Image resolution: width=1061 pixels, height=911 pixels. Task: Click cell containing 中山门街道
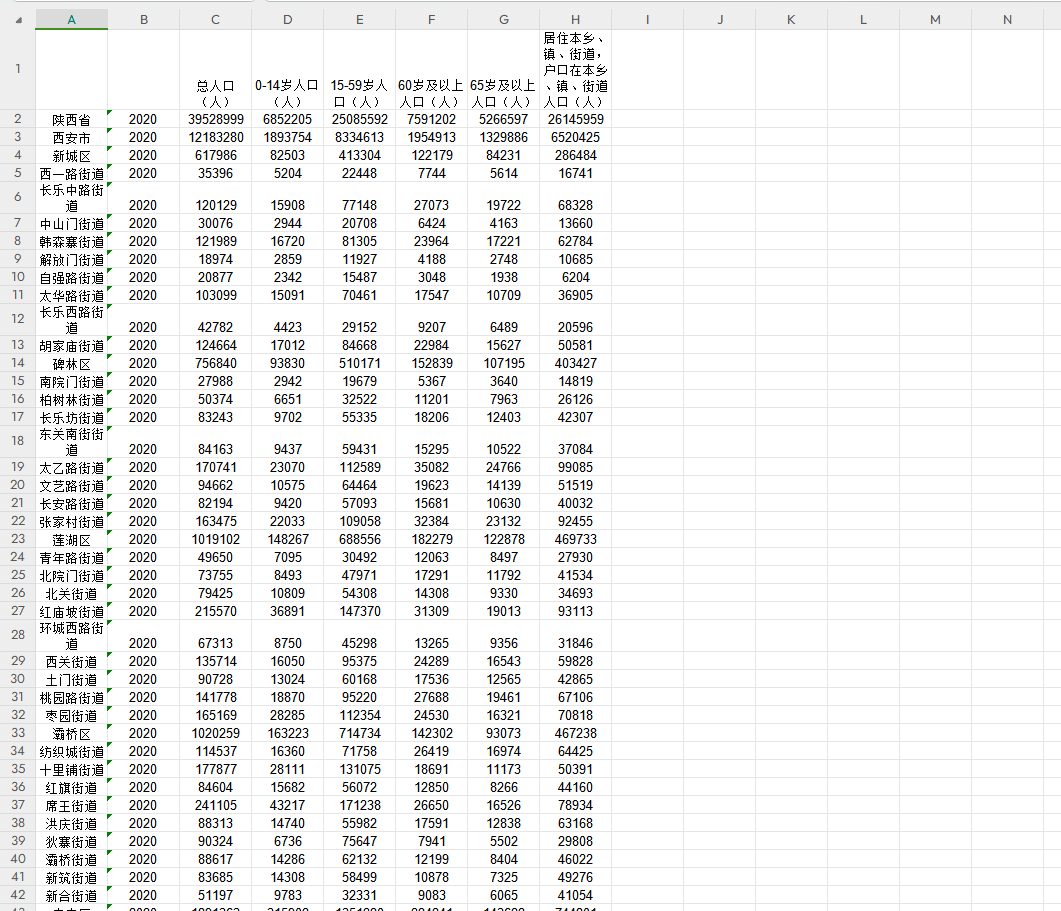point(72,223)
